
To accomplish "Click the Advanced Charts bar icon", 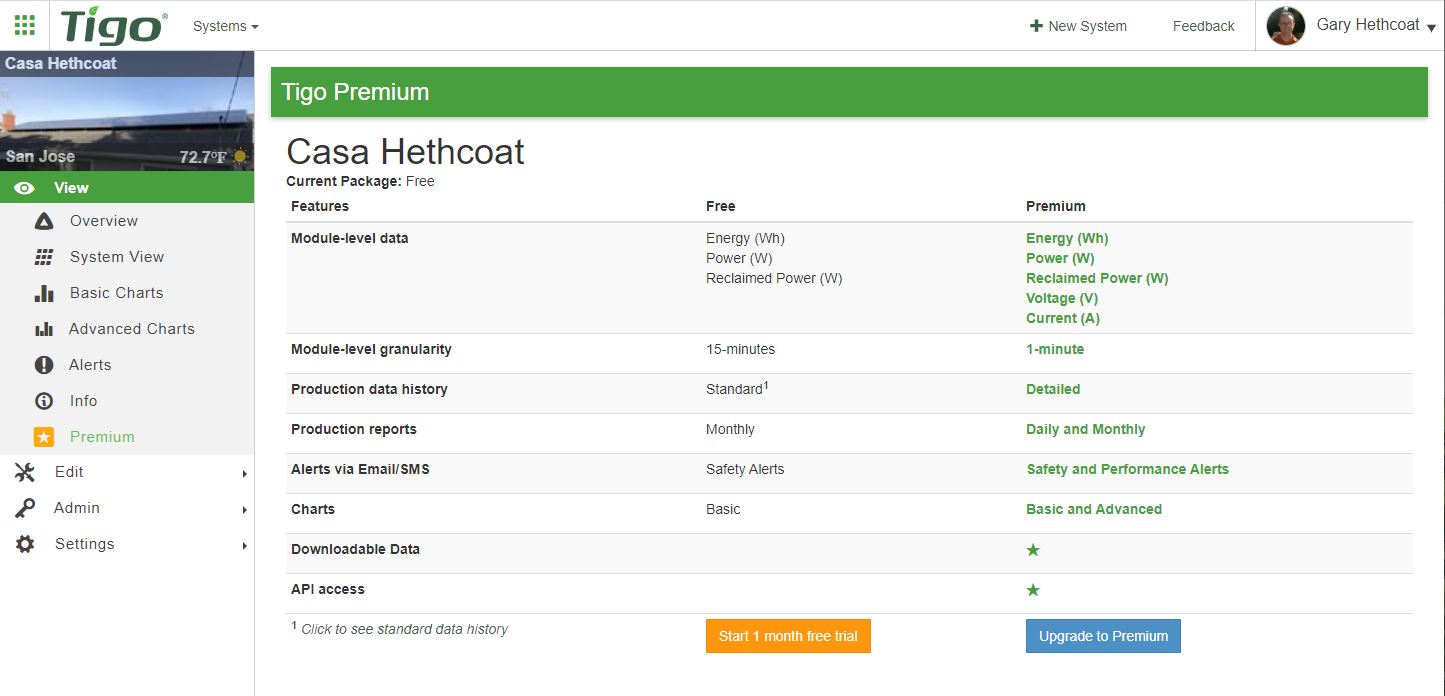I will [x=44, y=329].
